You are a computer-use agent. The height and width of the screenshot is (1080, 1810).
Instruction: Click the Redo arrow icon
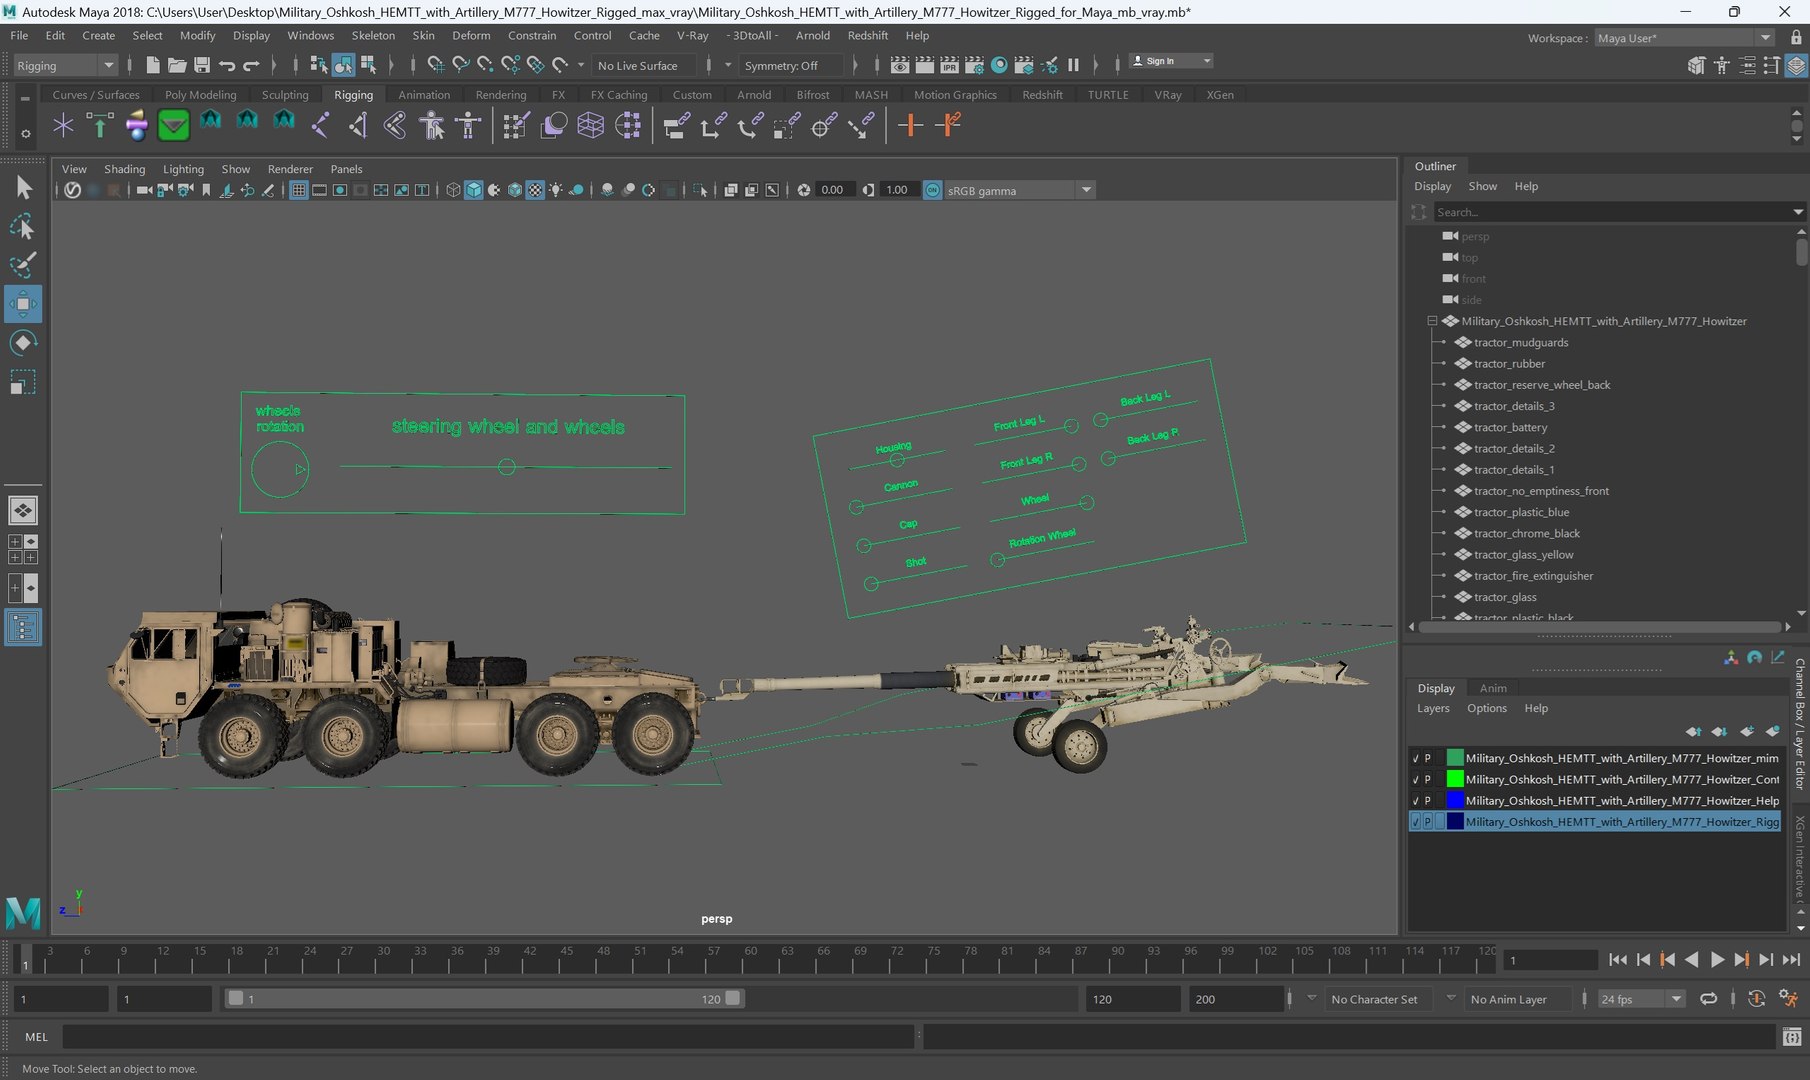pyautogui.click(x=251, y=65)
